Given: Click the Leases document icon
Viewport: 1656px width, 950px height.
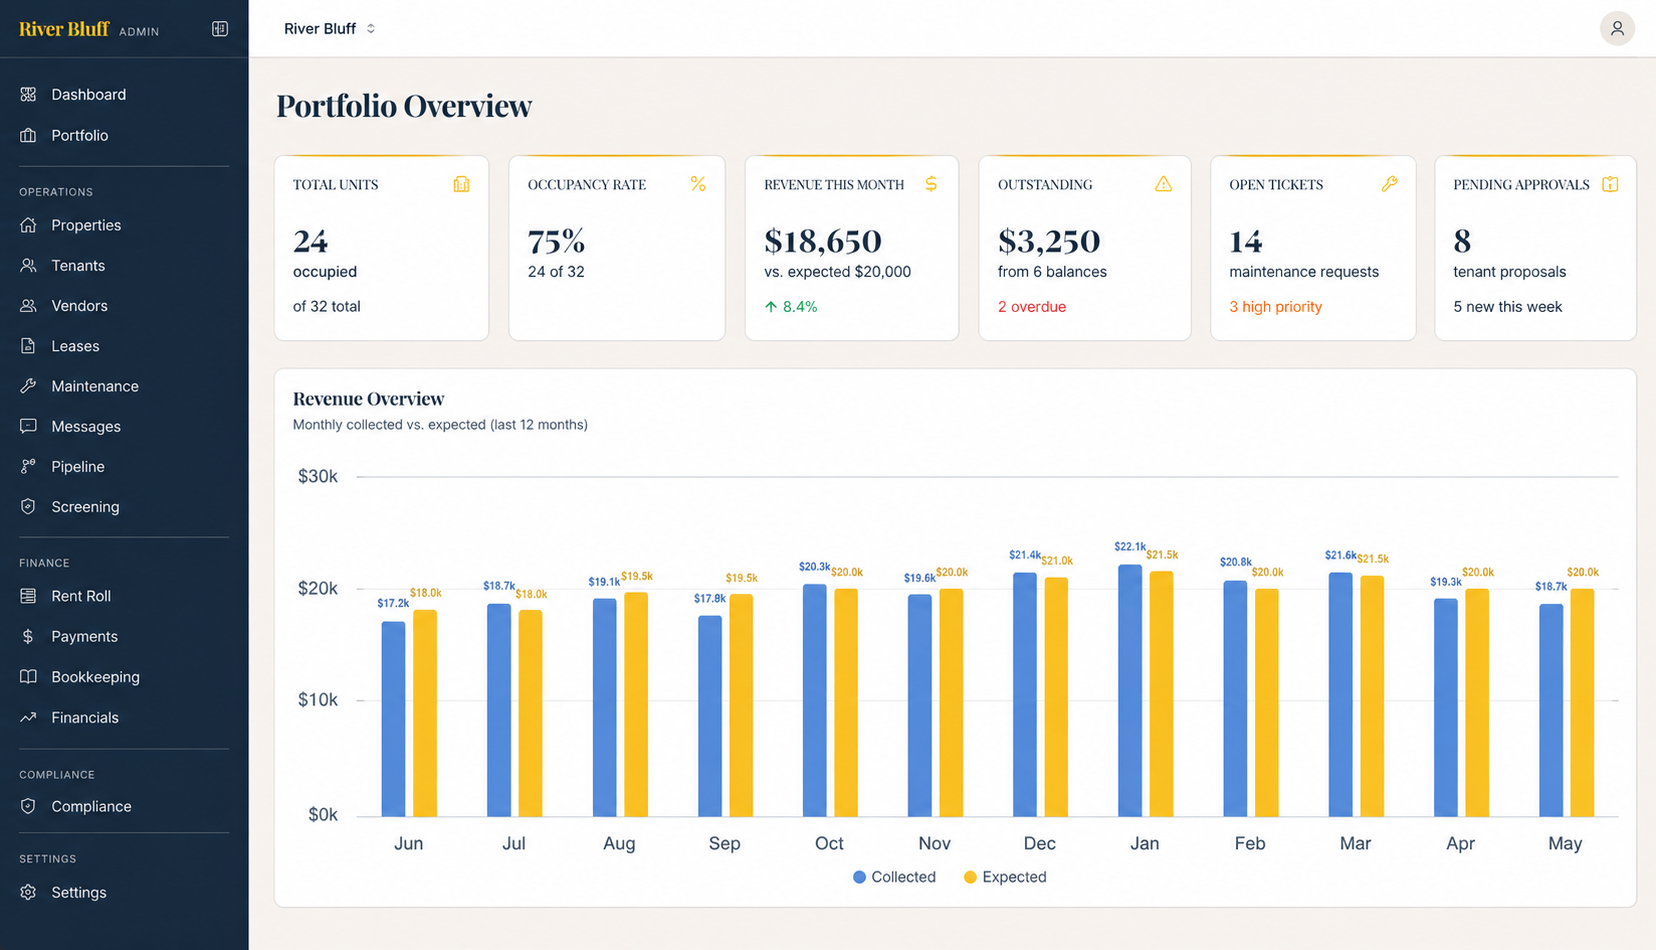Looking at the screenshot, I should click(28, 346).
